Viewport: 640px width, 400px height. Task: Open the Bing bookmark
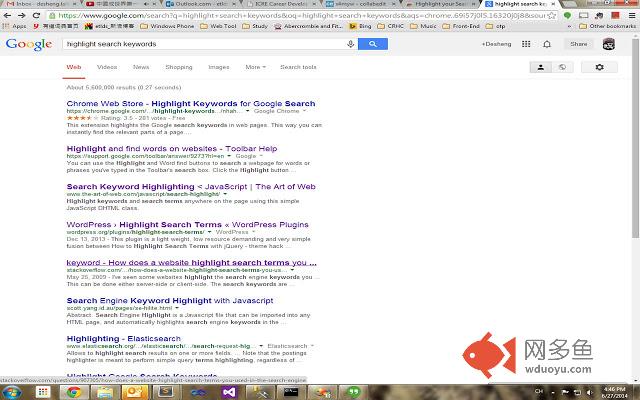click(x=360, y=26)
